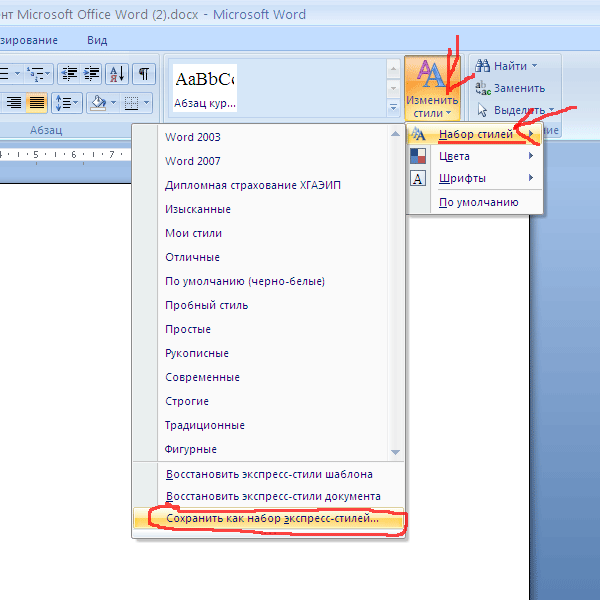
Task: Choose Строгие style set
Action: [x=187, y=401]
